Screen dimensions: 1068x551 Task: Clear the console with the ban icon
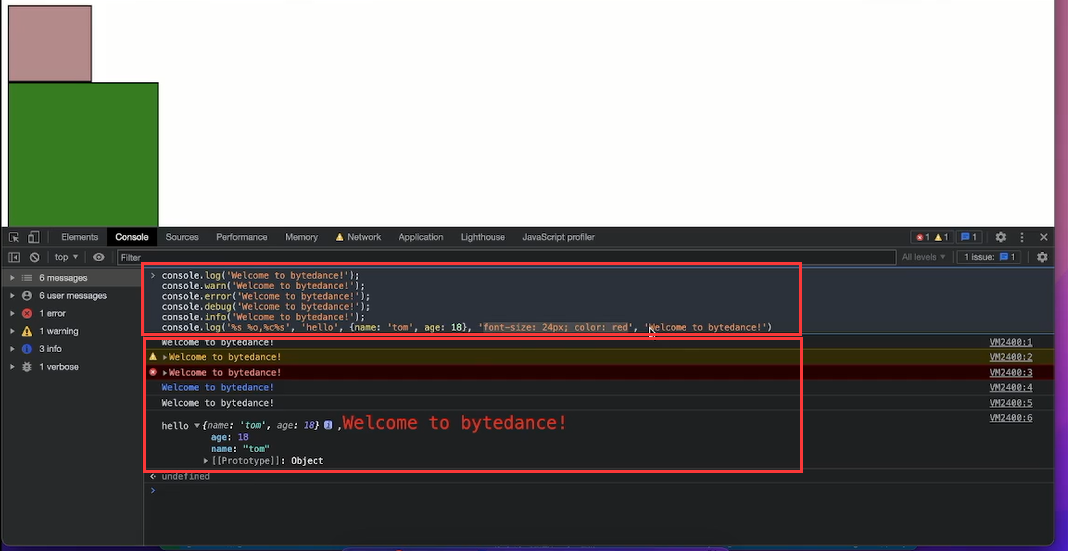34,257
